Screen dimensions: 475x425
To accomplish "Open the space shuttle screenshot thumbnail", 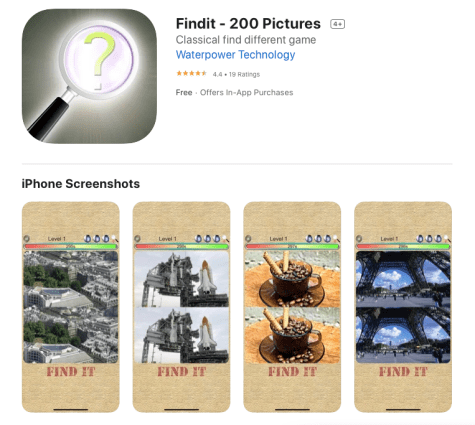I will click(x=181, y=307).
